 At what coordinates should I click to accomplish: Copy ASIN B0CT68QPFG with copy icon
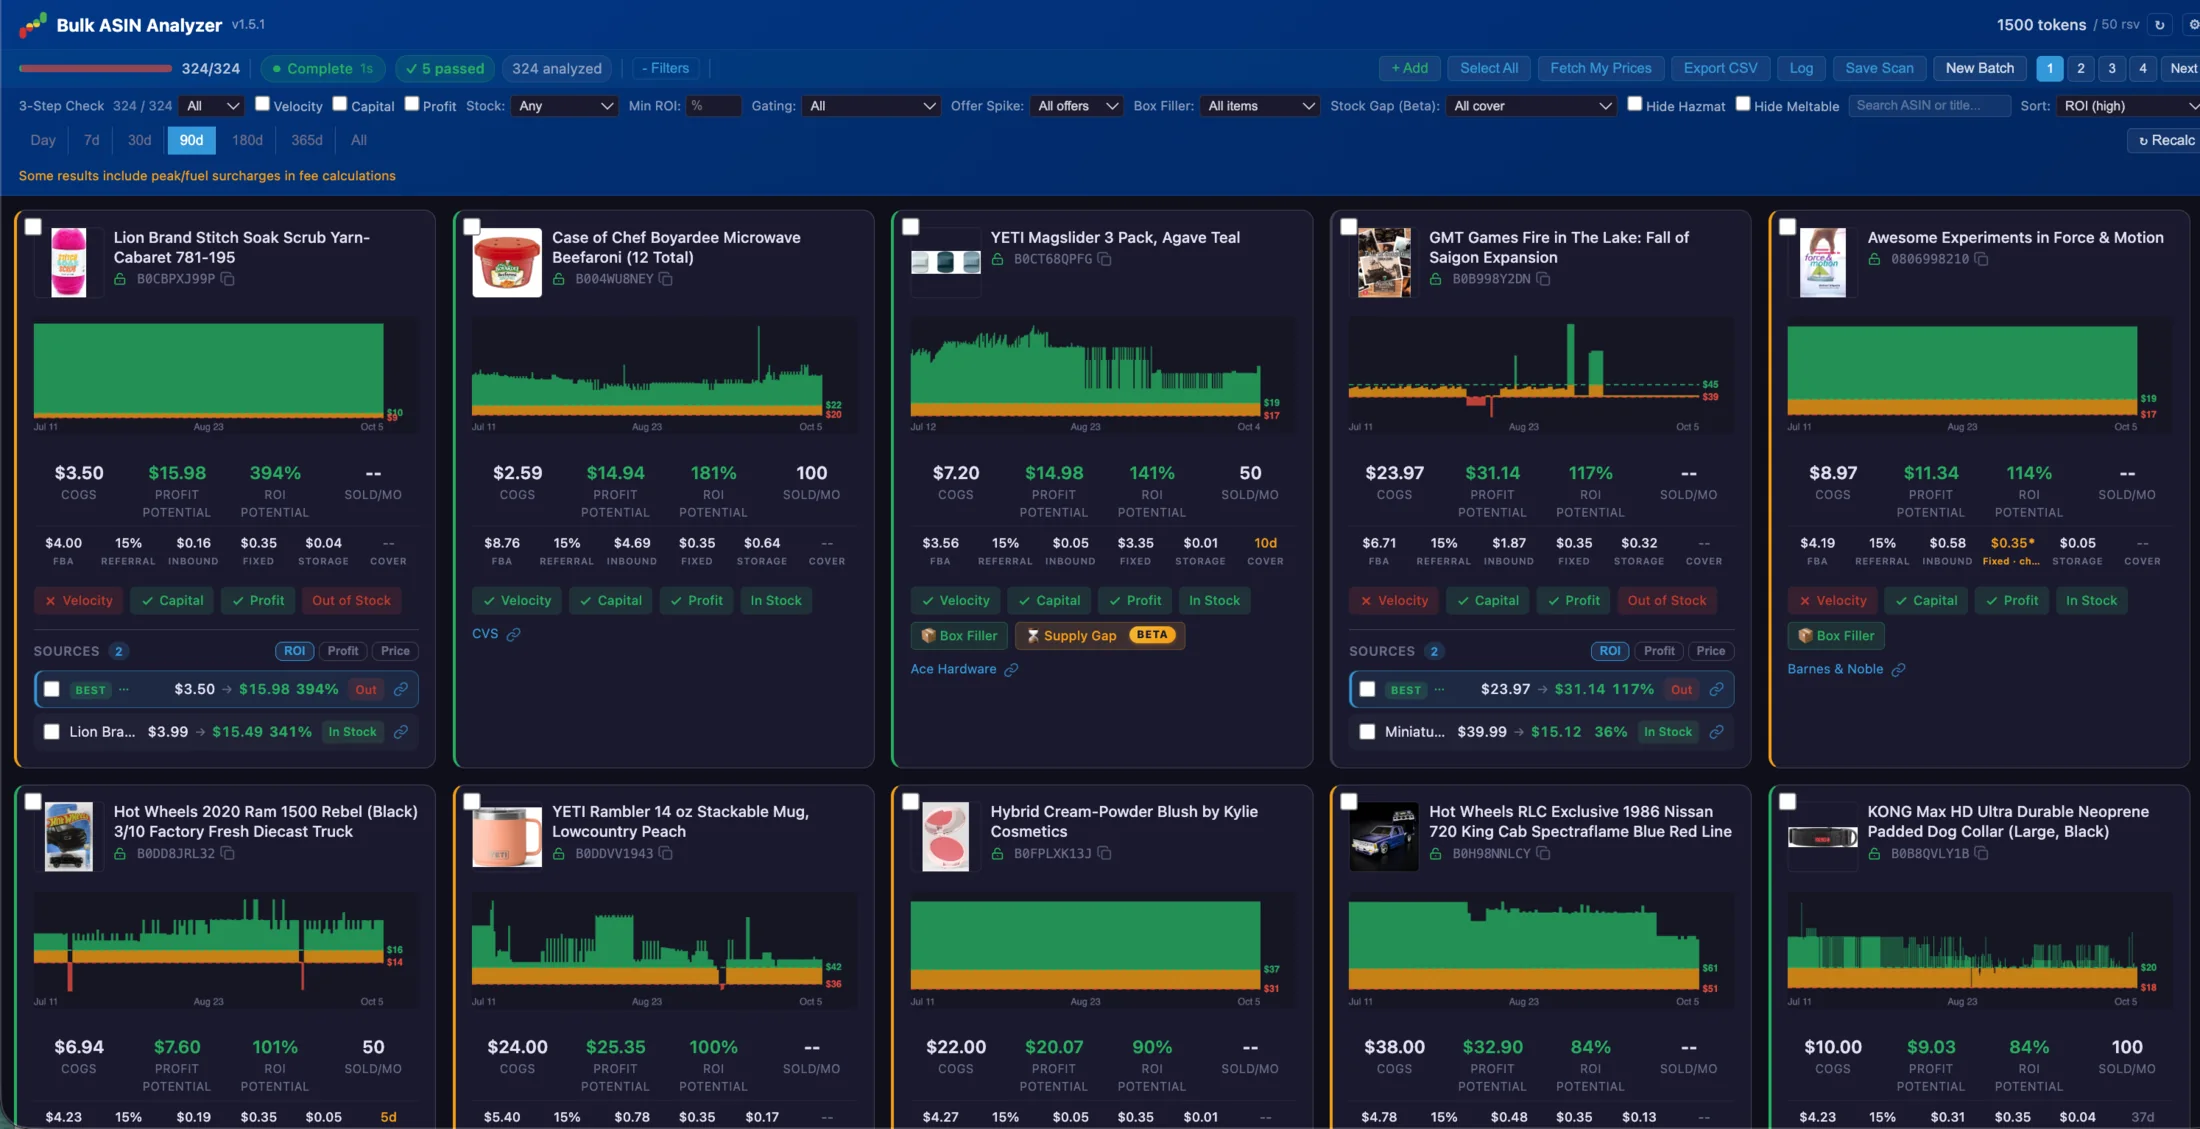tap(1105, 259)
